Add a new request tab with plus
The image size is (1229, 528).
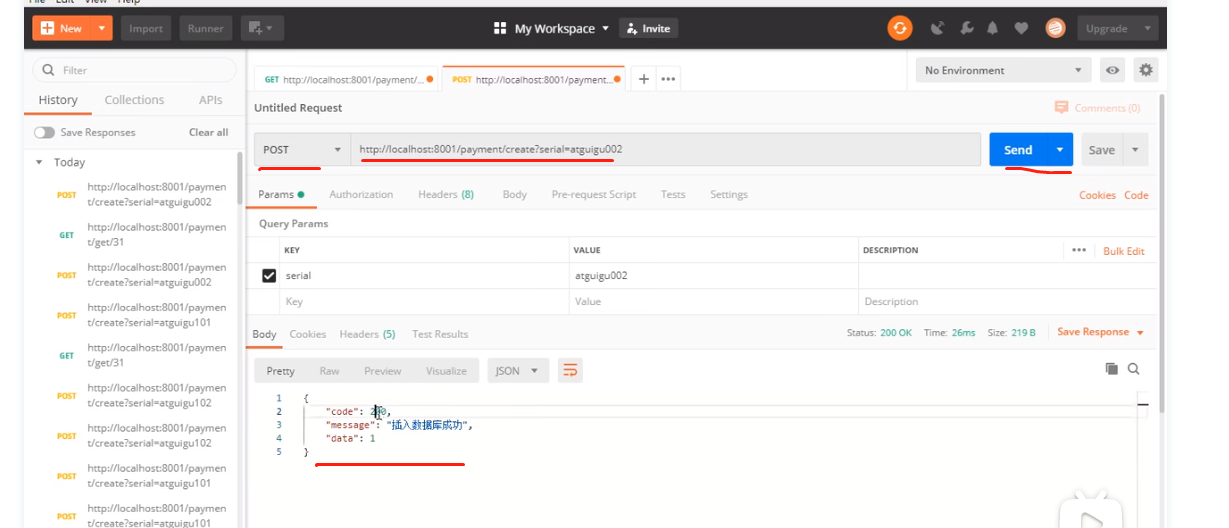tap(644, 79)
